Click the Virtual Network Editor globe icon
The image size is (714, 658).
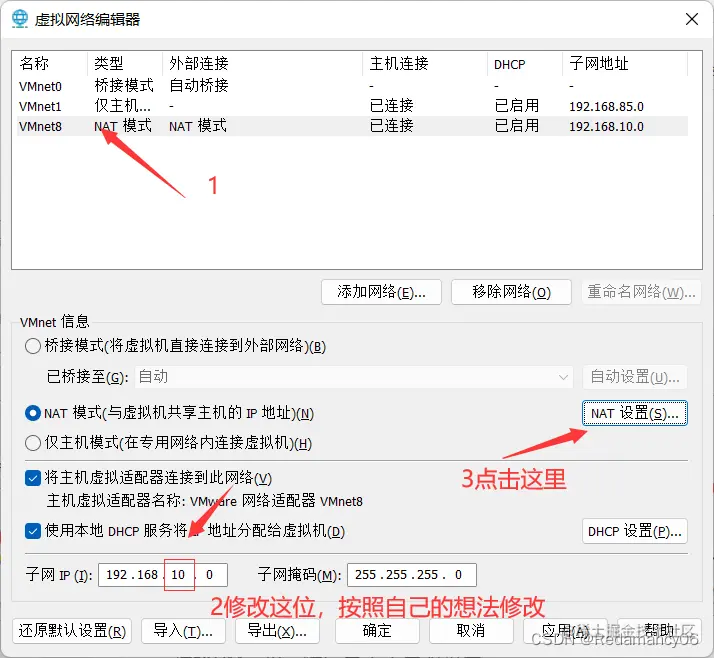point(20,19)
